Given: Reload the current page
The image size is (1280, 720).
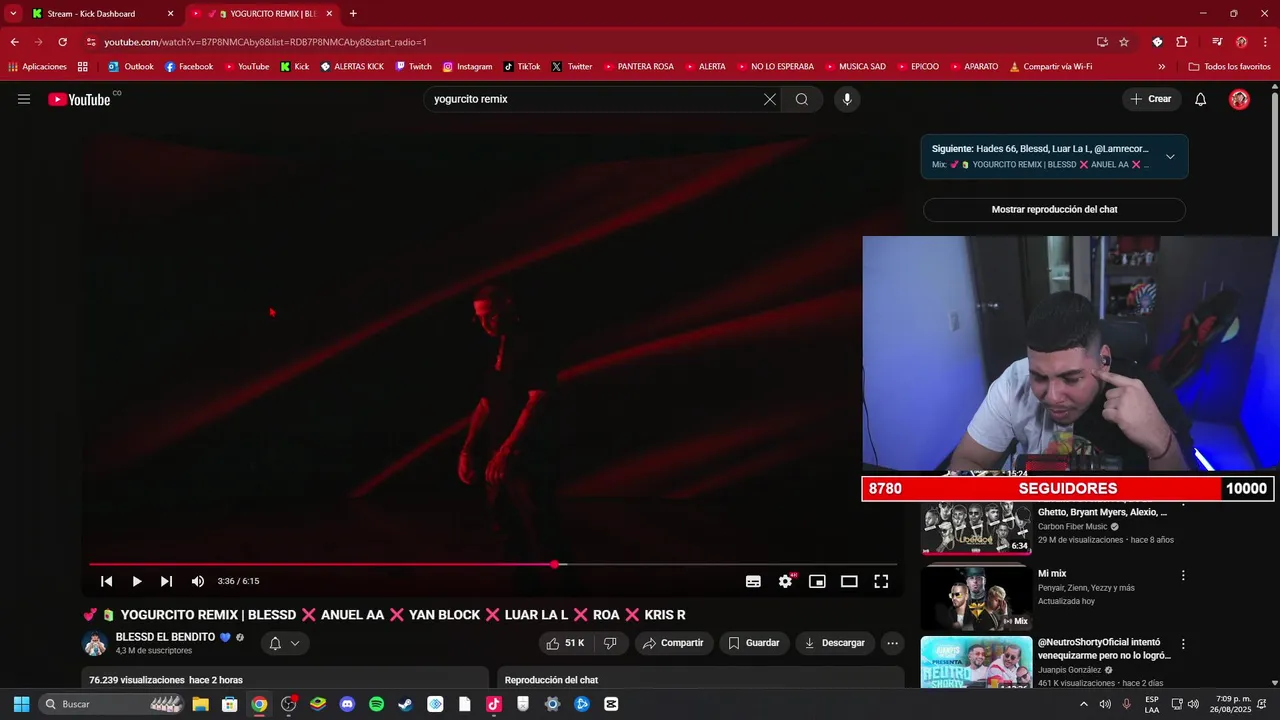Looking at the screenshot, I should pyautogui.click(x=63, y=42).
